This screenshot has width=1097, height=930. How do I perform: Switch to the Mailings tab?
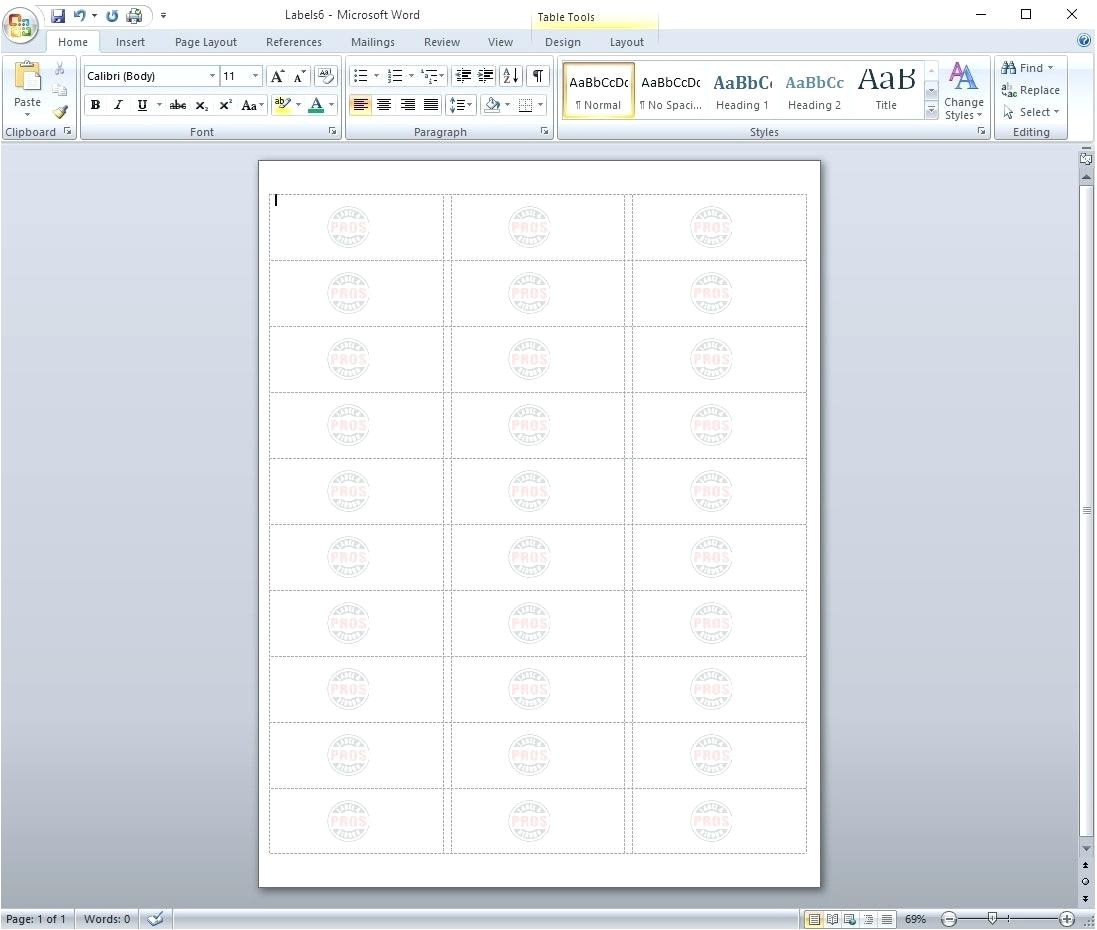372,42
